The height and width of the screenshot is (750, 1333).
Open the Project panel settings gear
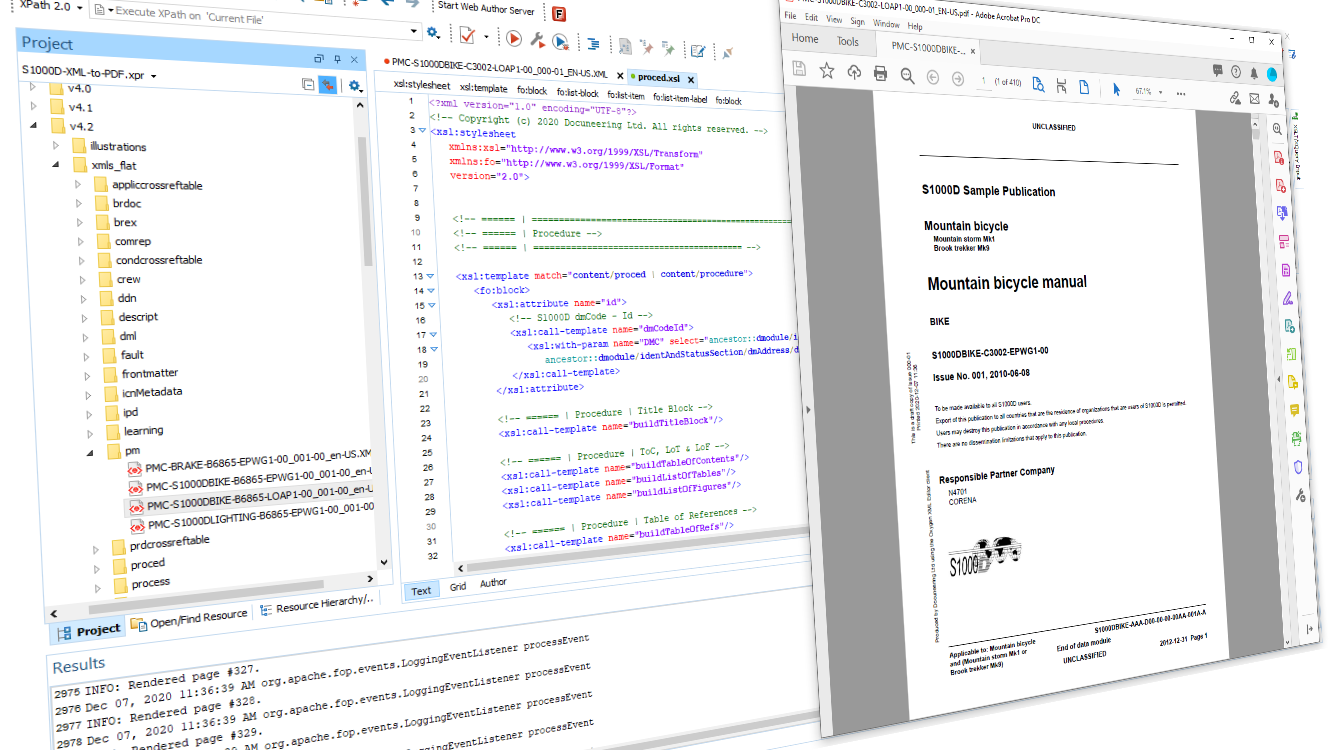click(354, 86)
